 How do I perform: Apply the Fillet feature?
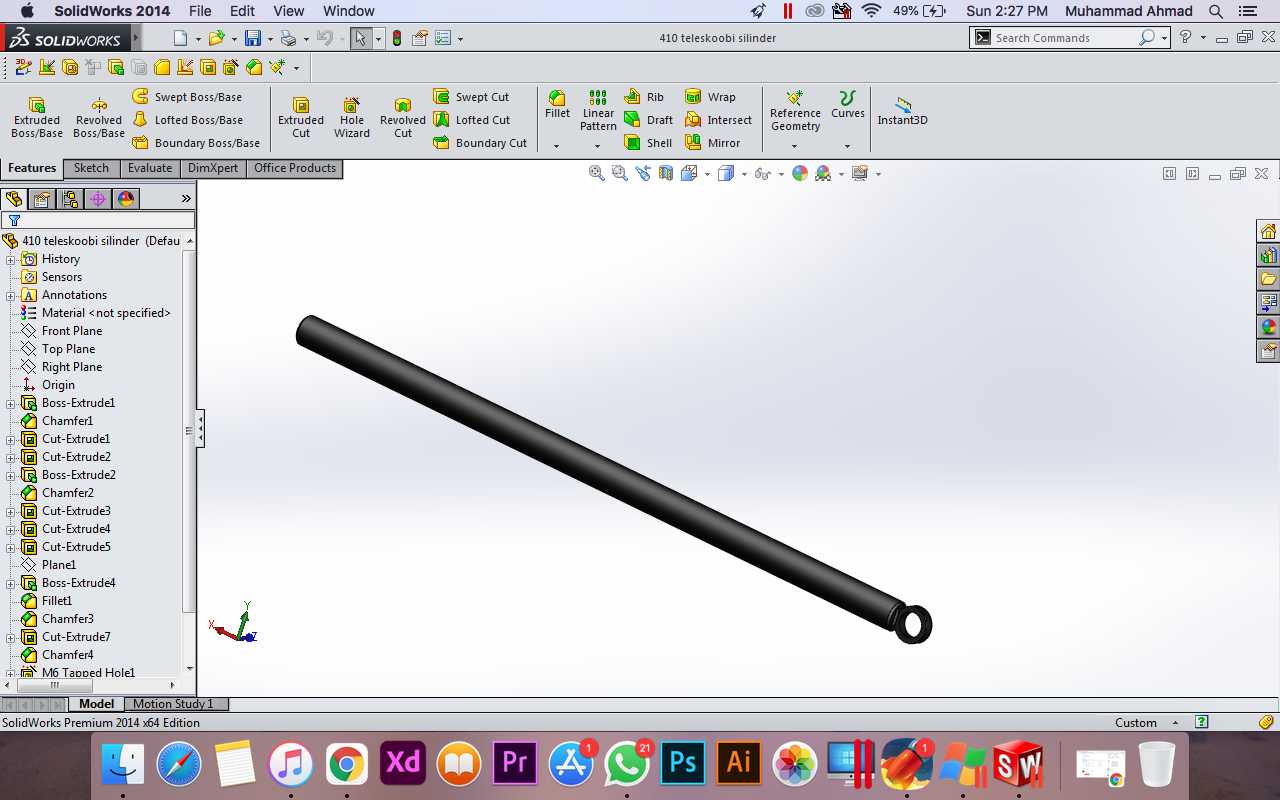click(557, 105)
